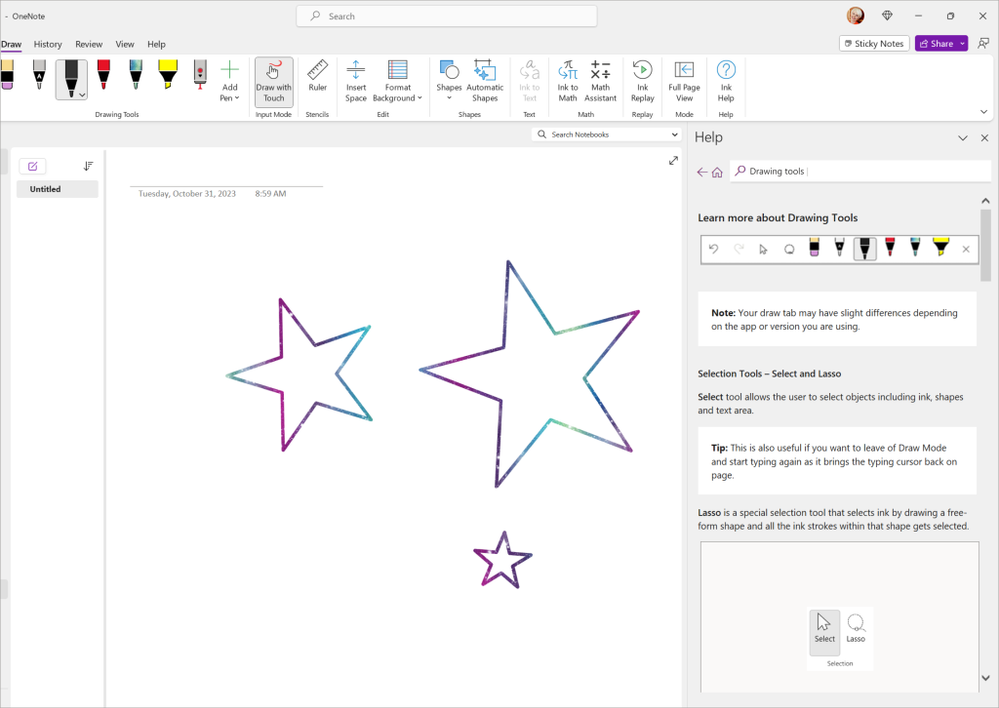The image size is (999, 708).
Task: Open the View tab
Action: click(x=125, y=44)
